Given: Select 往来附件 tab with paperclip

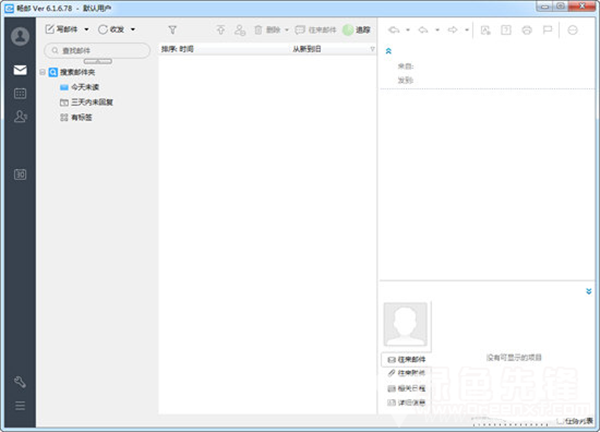Looking at the screenshot, I should coord(406,373).
